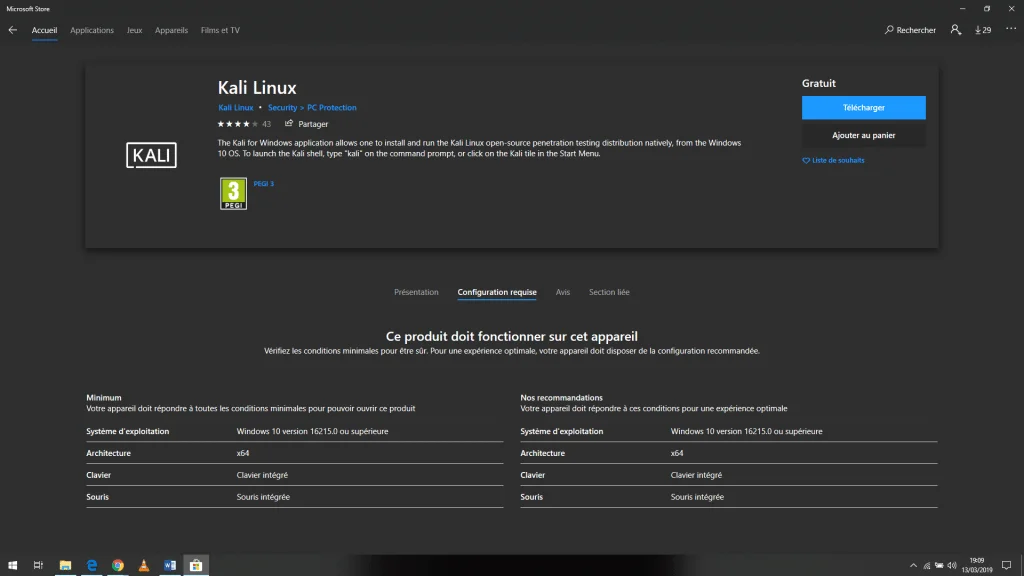Open Security > PC Protection category link
The image size is (1024, 576).
(312, 107)
